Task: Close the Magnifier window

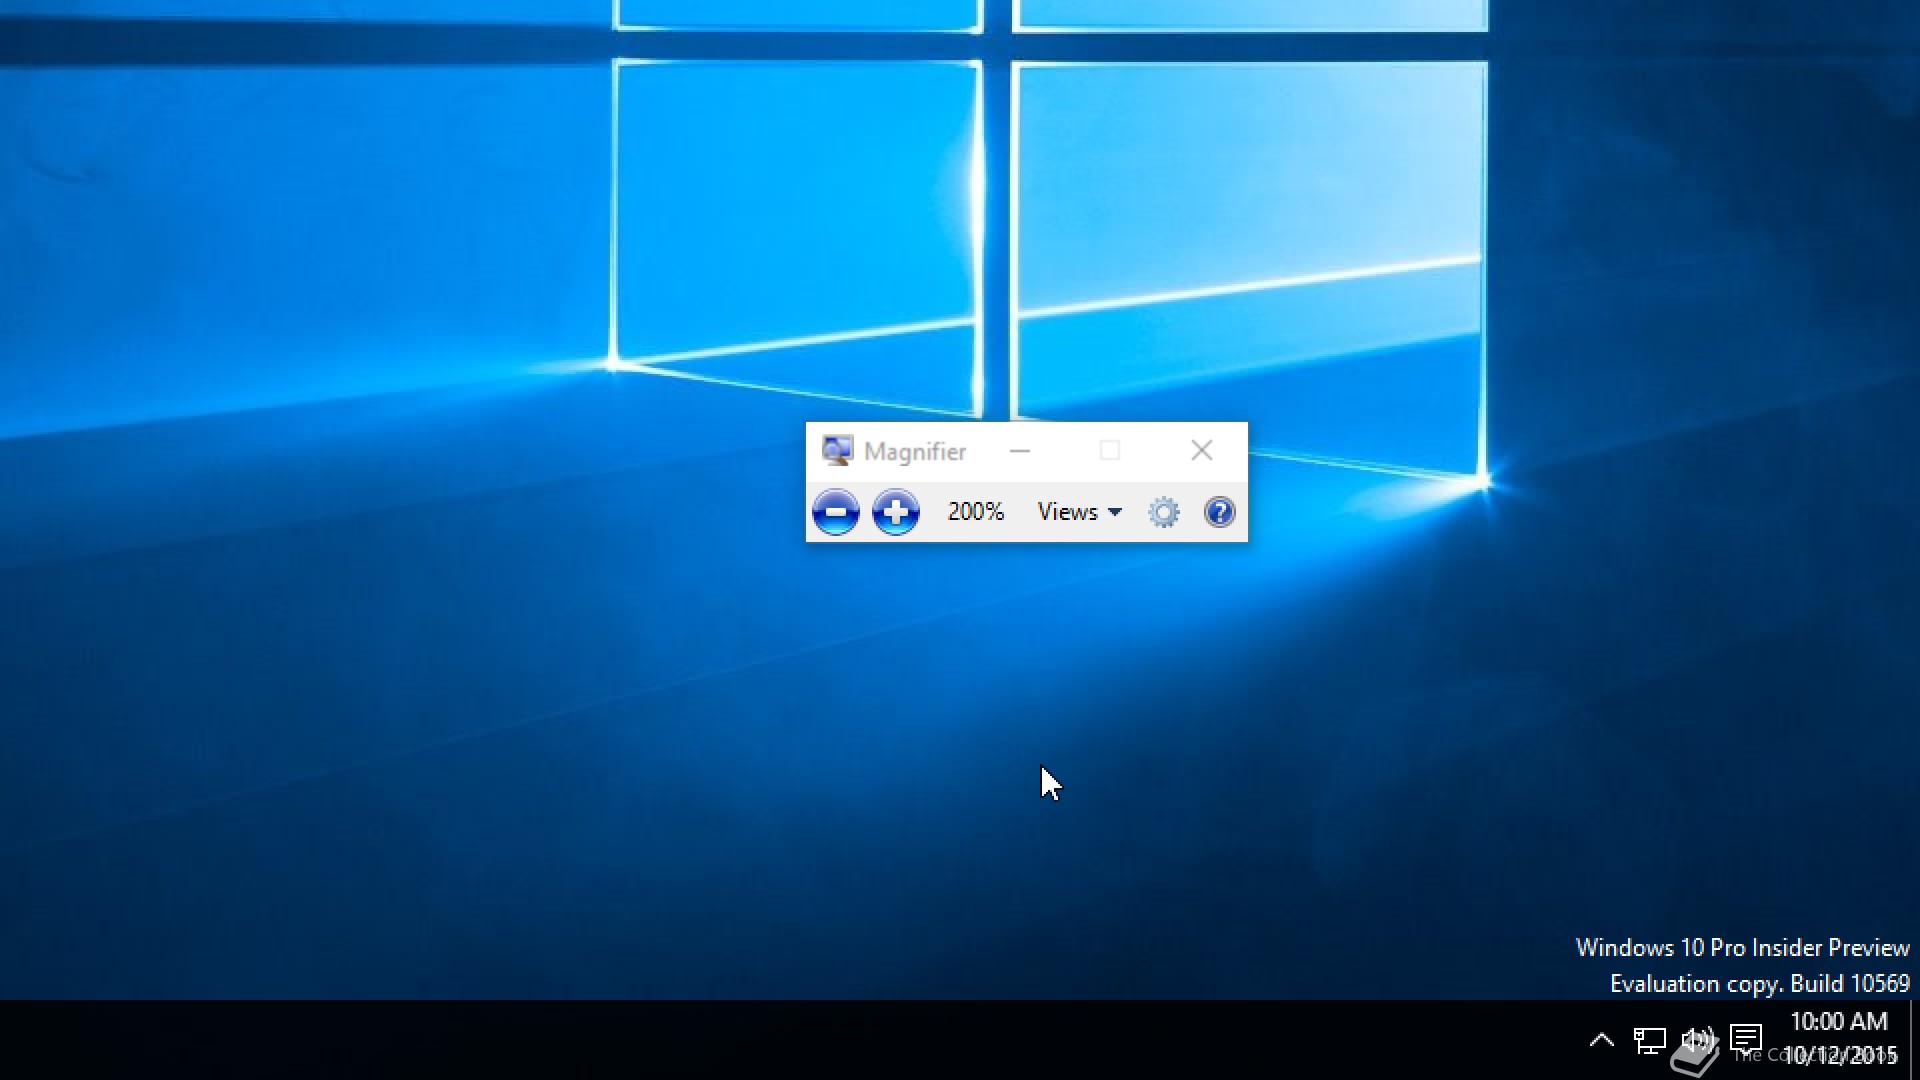Action: (1201, 451)
